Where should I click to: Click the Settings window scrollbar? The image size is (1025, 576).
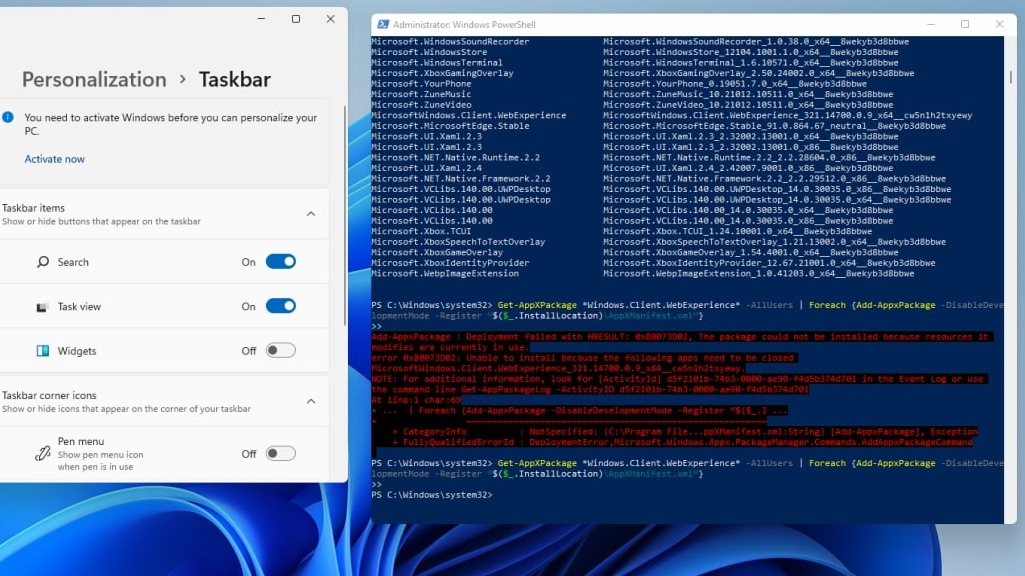coord(345,216)
